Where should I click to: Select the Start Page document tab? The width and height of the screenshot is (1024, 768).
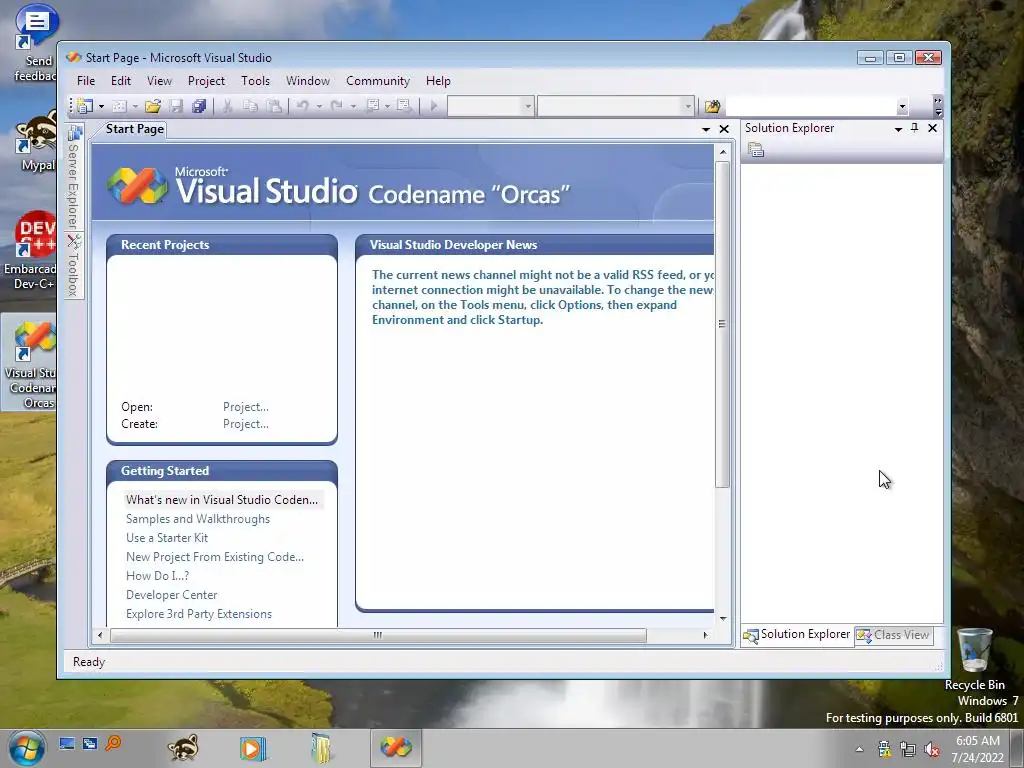tap(135, 129)
